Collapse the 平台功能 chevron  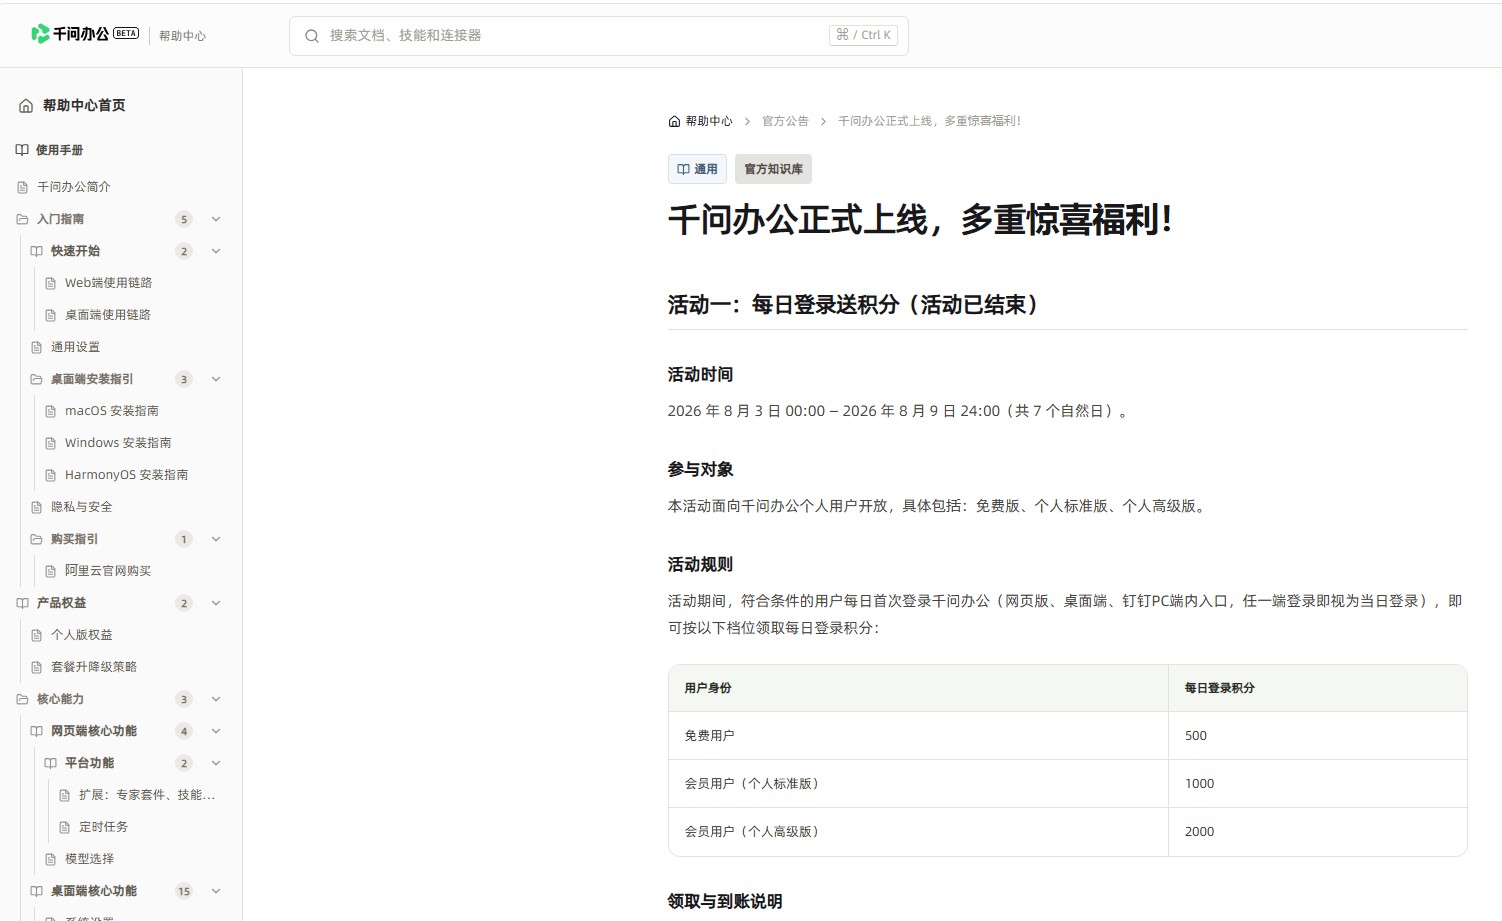tap(216, 763)
